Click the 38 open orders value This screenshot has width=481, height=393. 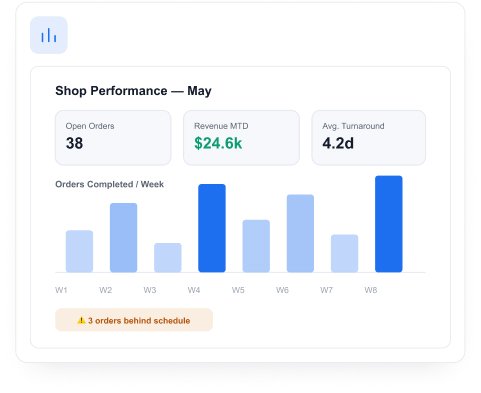point(74,143)
